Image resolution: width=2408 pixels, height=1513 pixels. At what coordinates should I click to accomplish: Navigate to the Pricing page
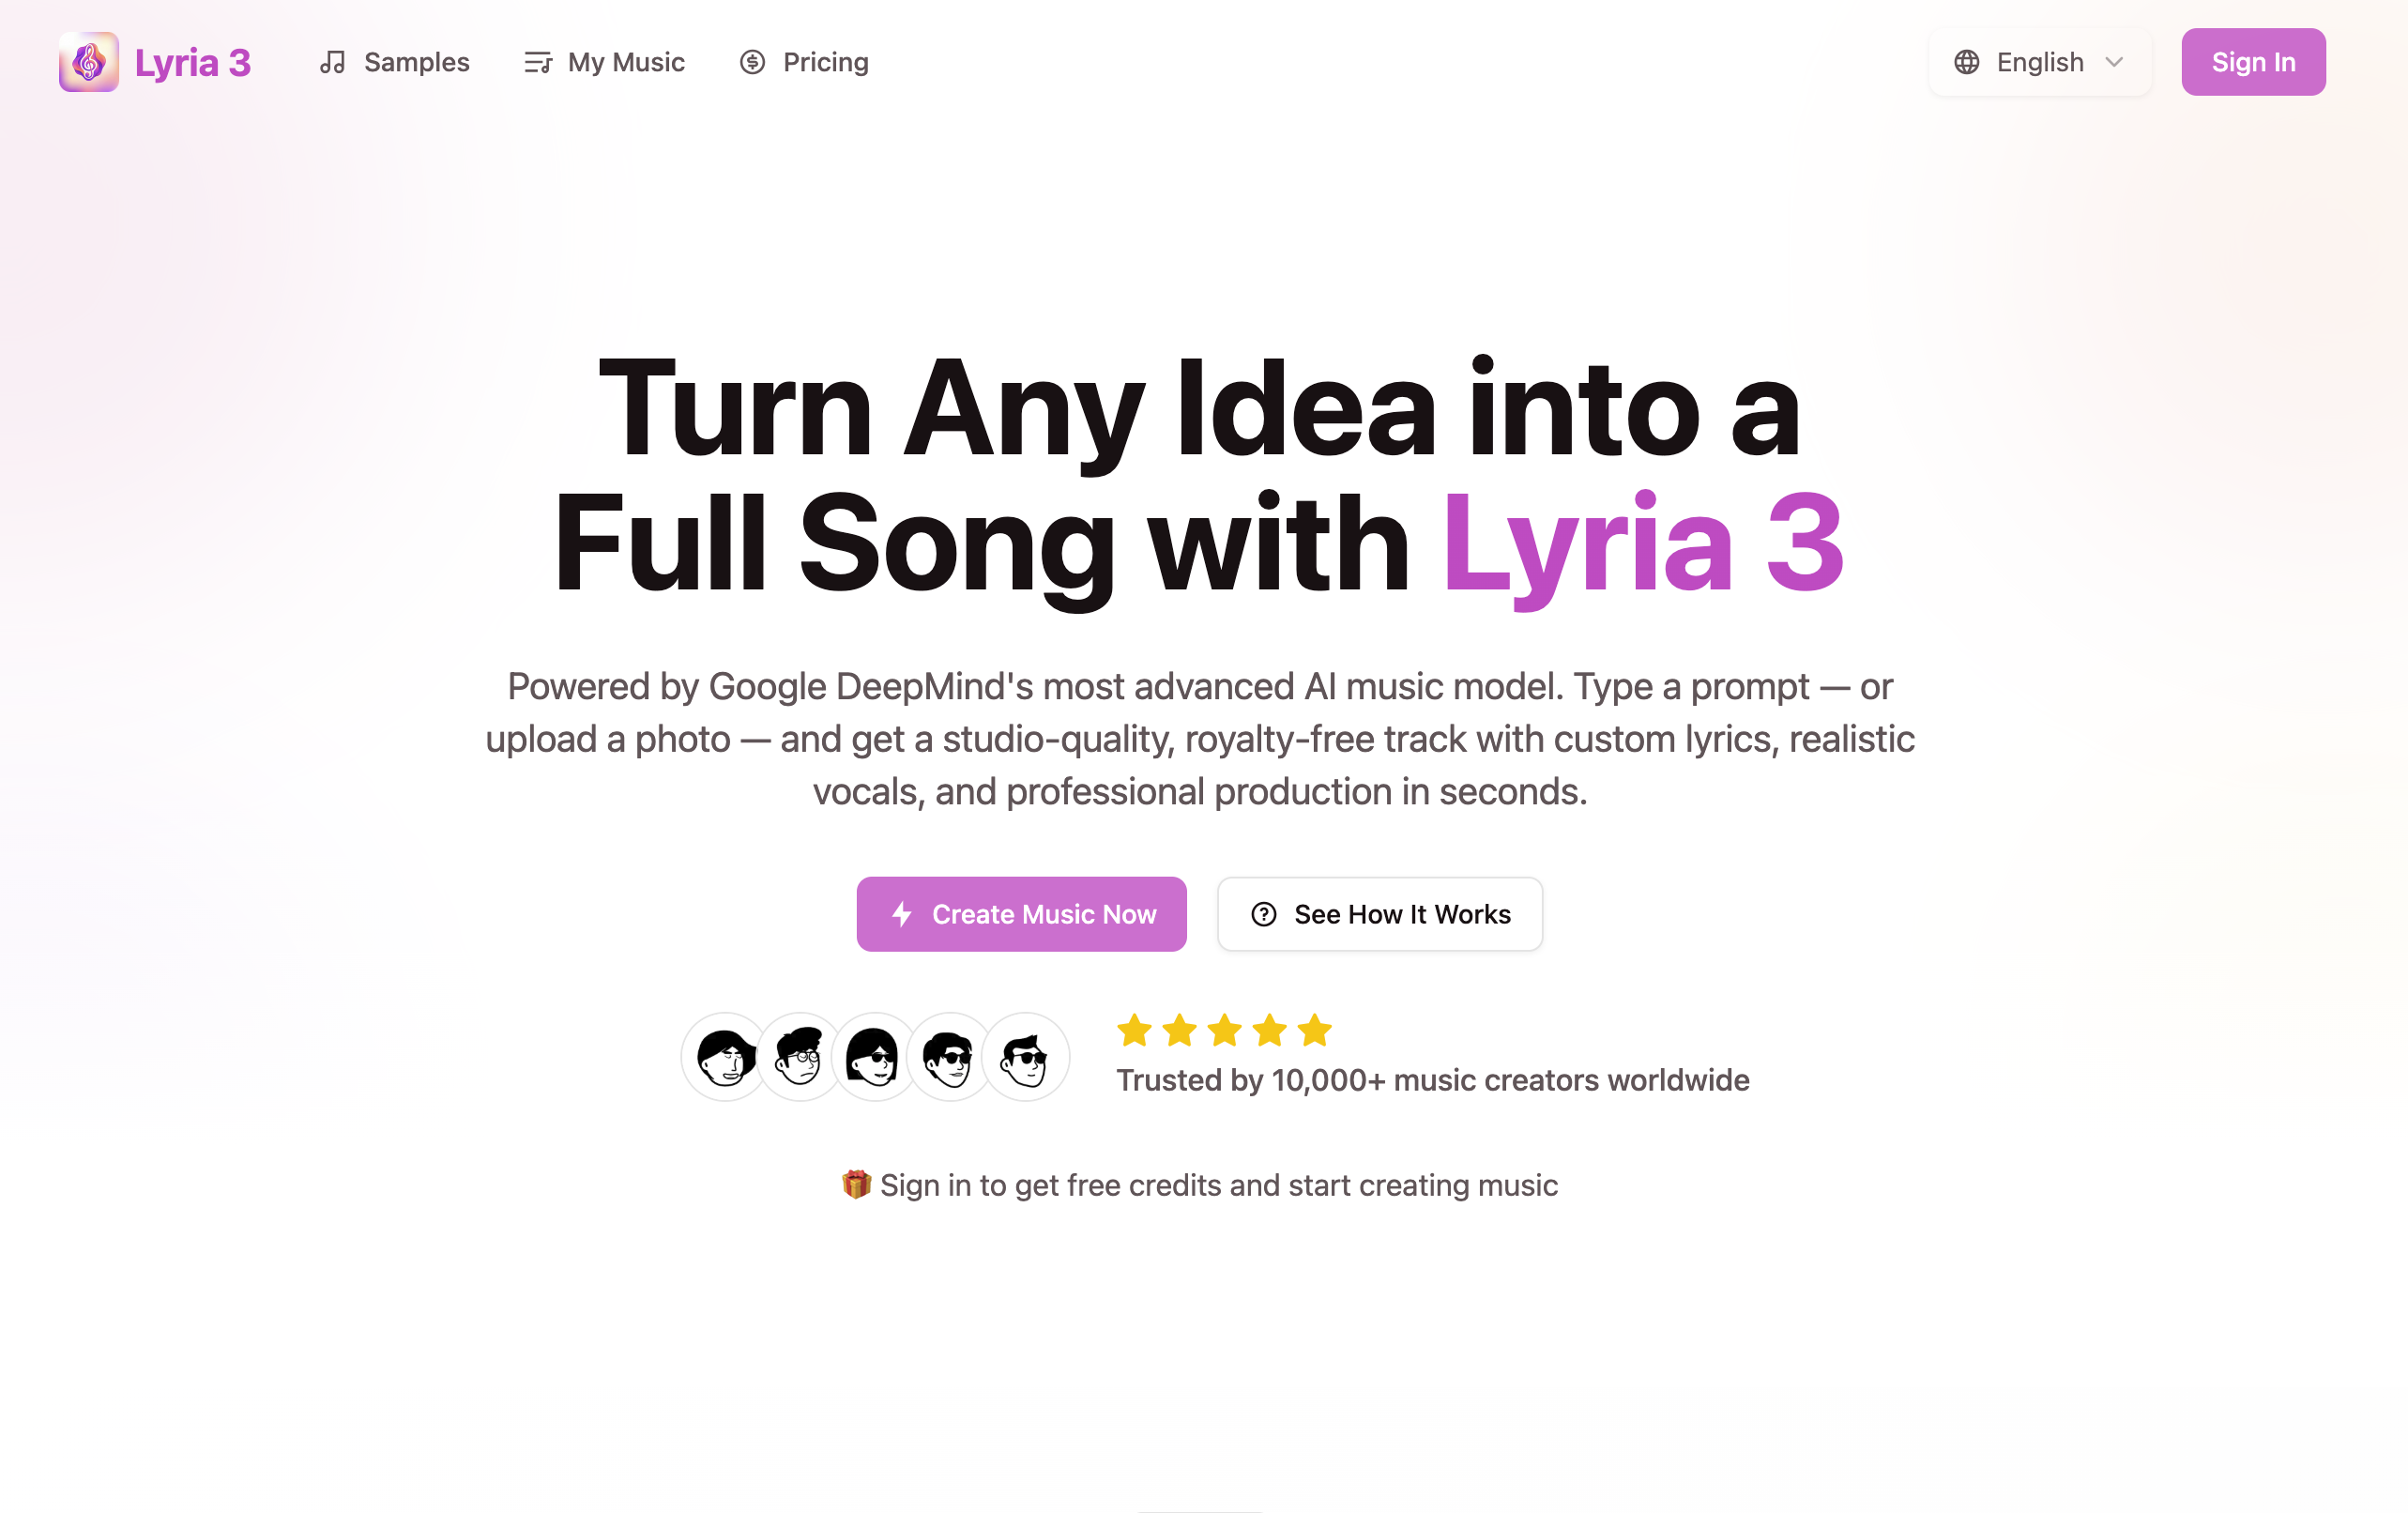(x=825, y=62)
